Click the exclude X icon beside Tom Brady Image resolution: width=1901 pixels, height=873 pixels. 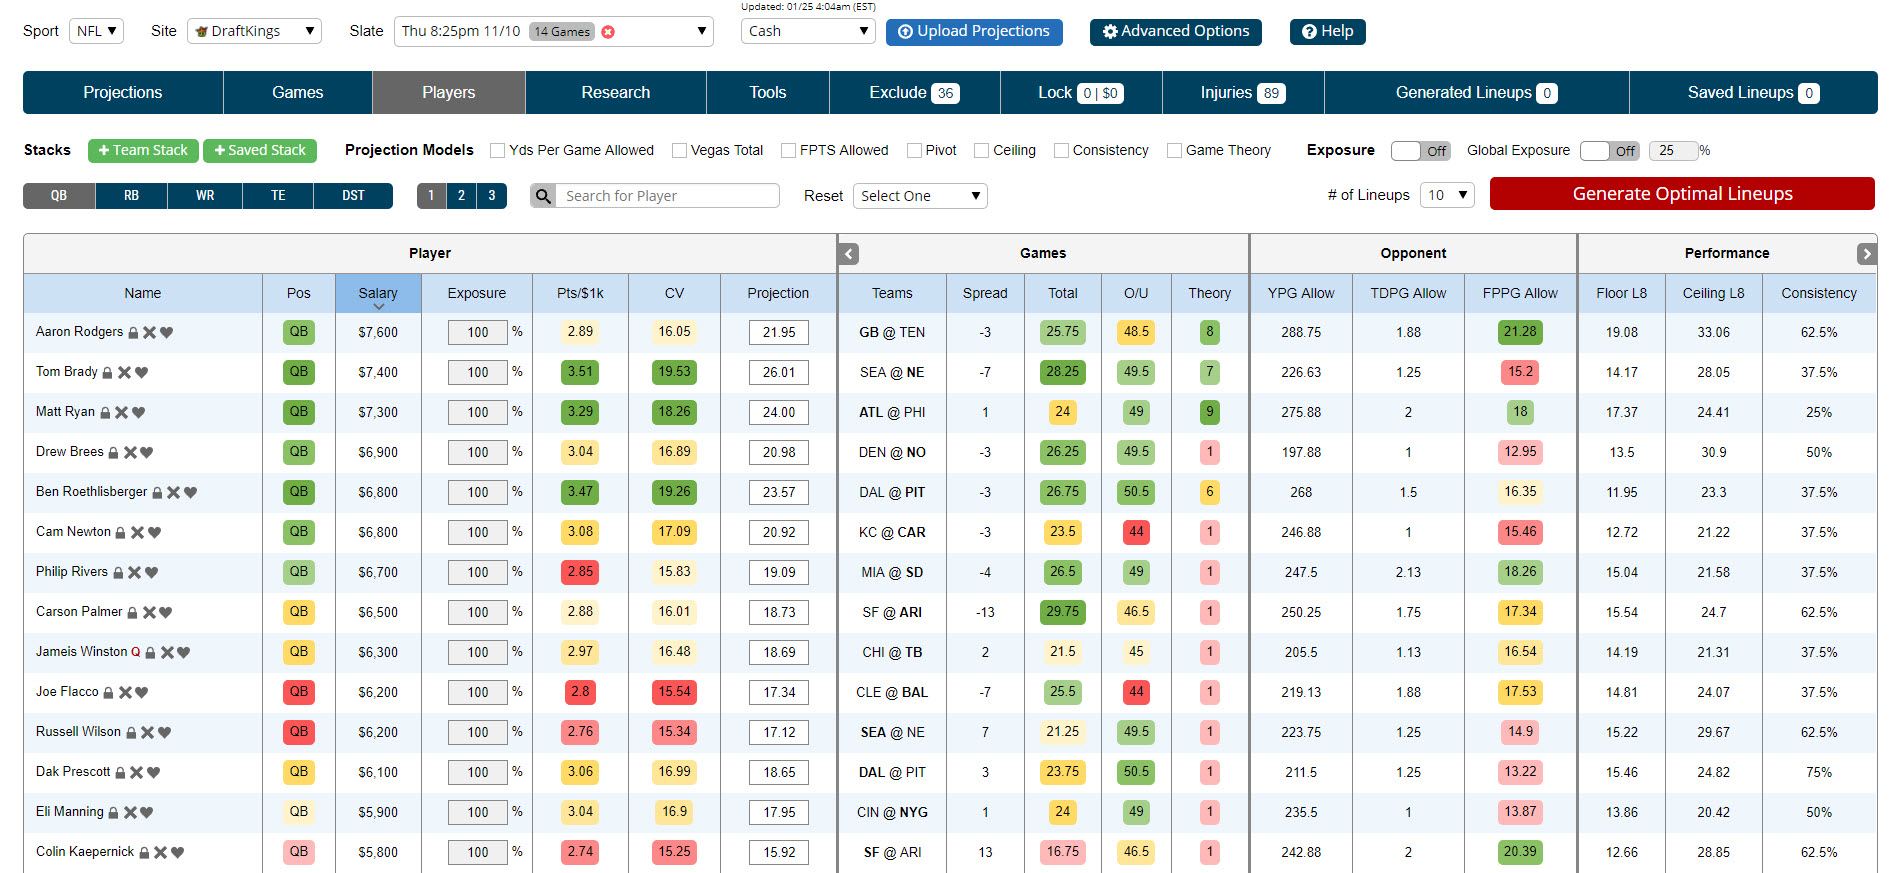[125, 373]
